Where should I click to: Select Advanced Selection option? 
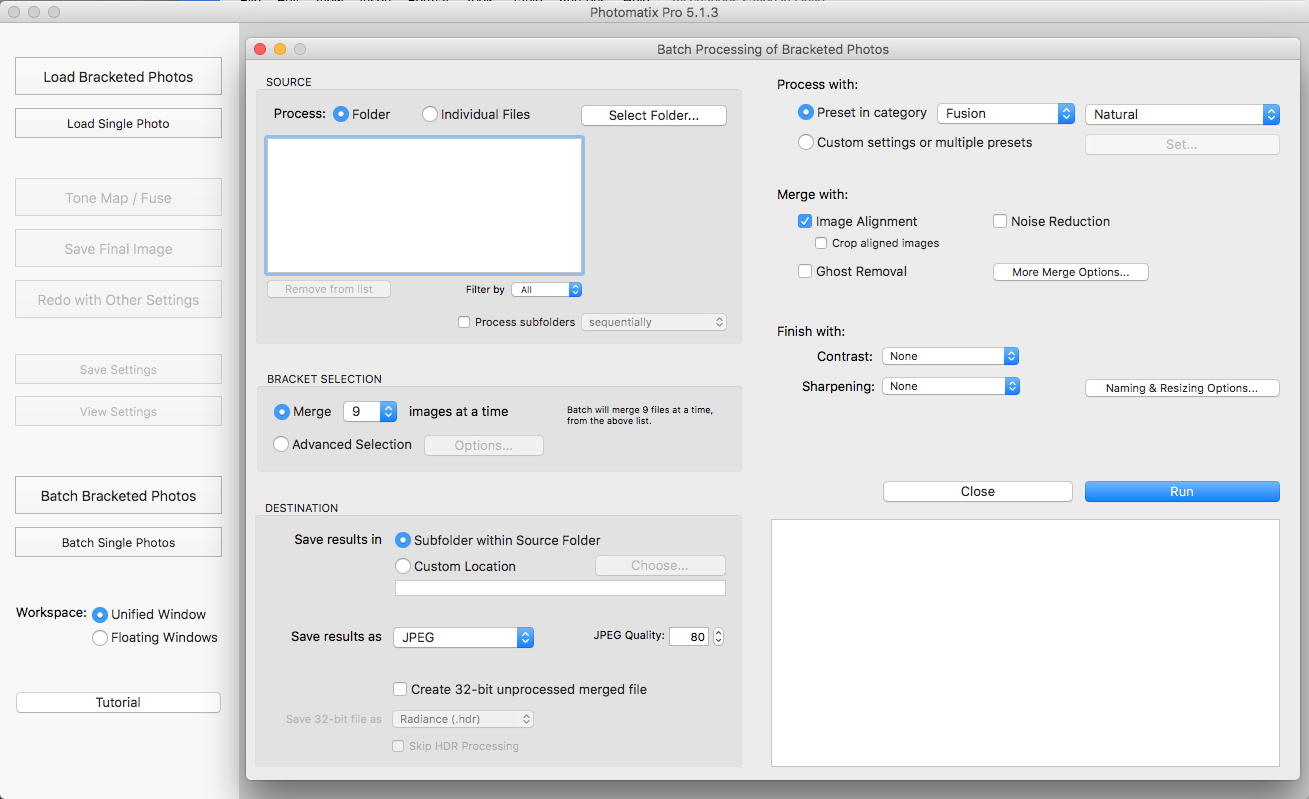tap(282, 444)
